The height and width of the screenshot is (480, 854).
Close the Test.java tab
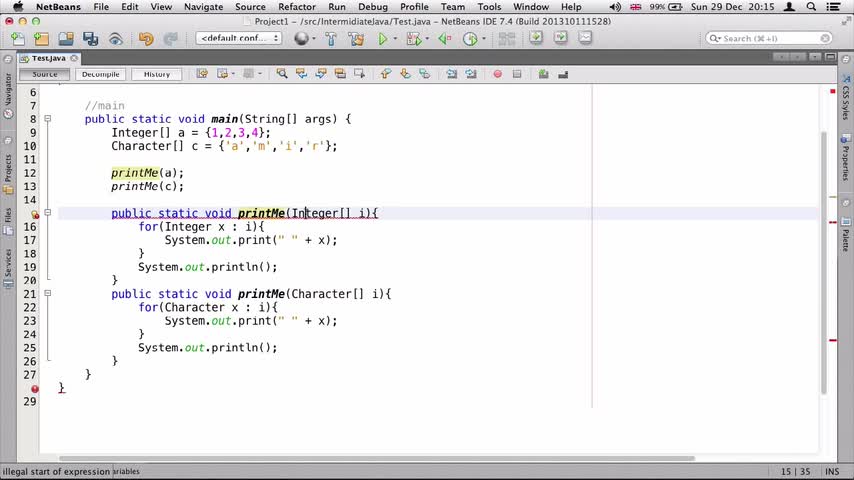click(74, 58)
